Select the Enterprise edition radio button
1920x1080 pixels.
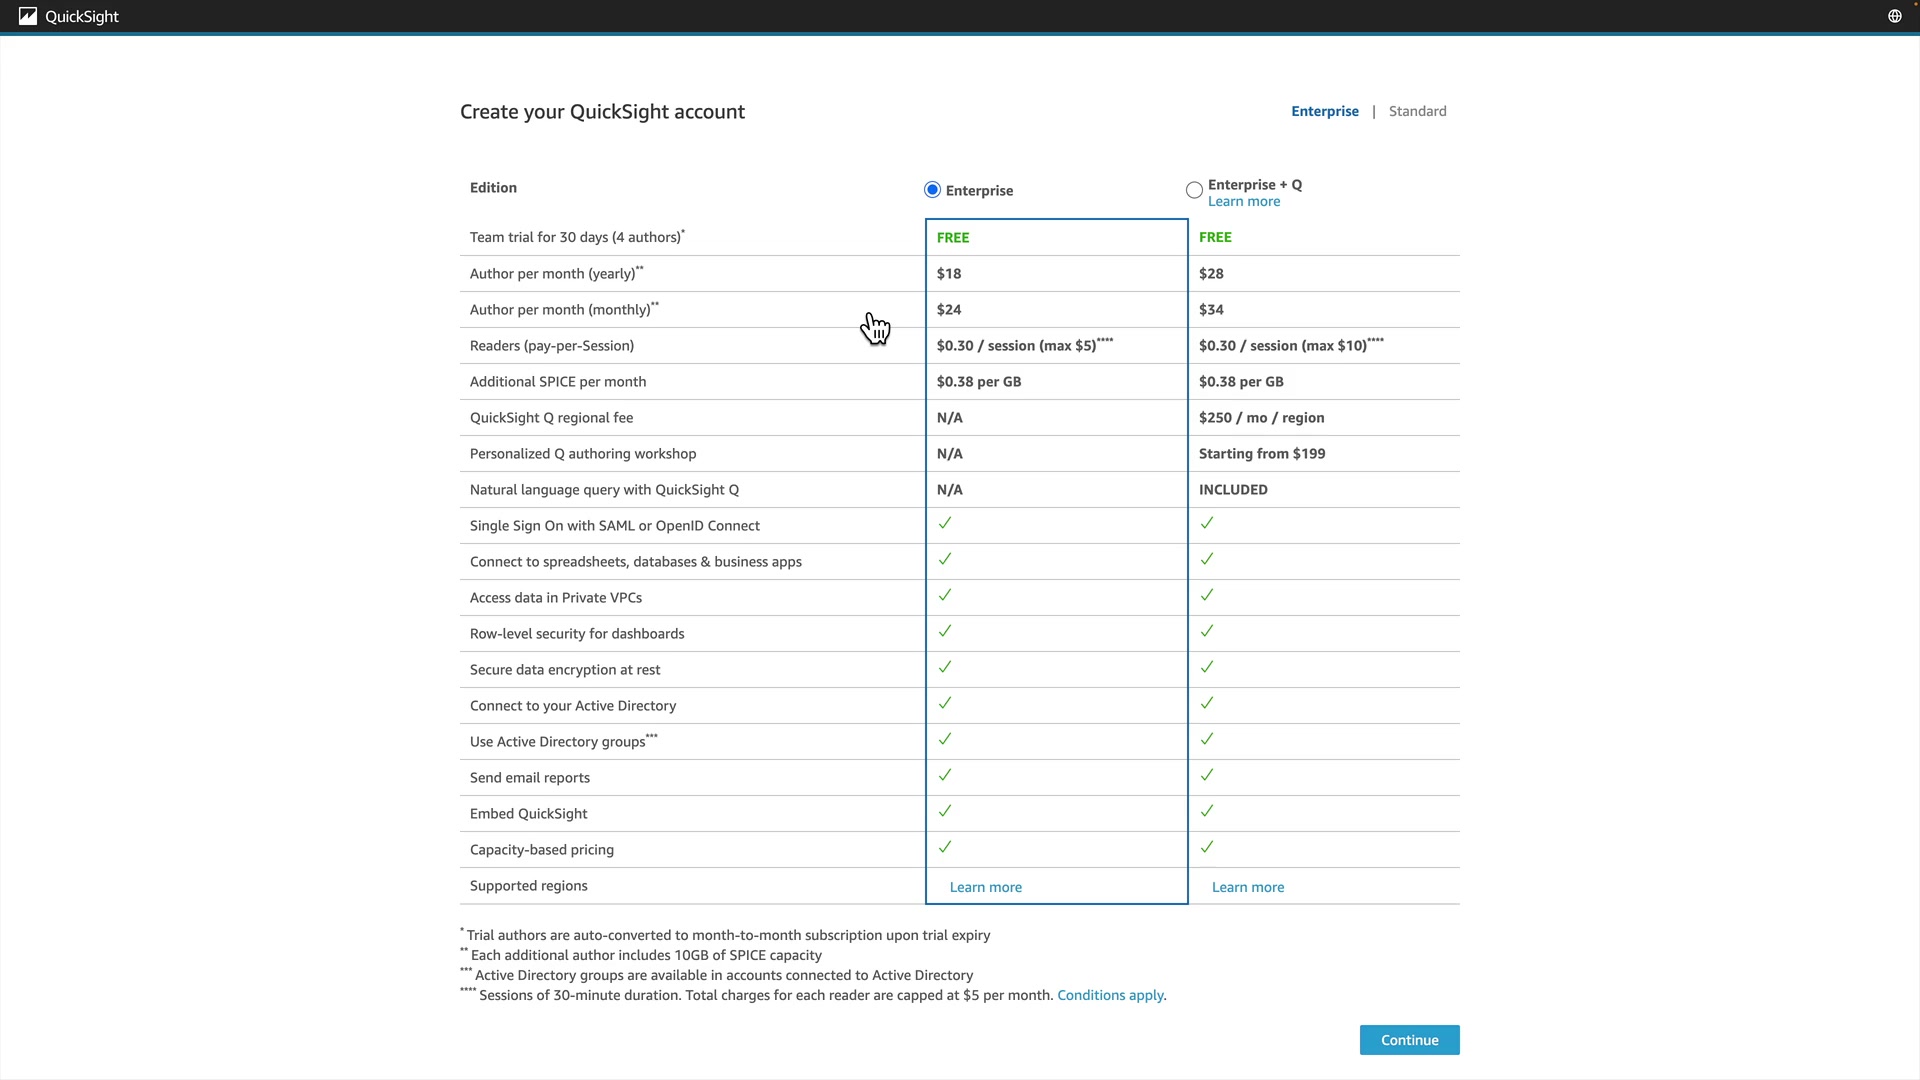pos(932,190)
